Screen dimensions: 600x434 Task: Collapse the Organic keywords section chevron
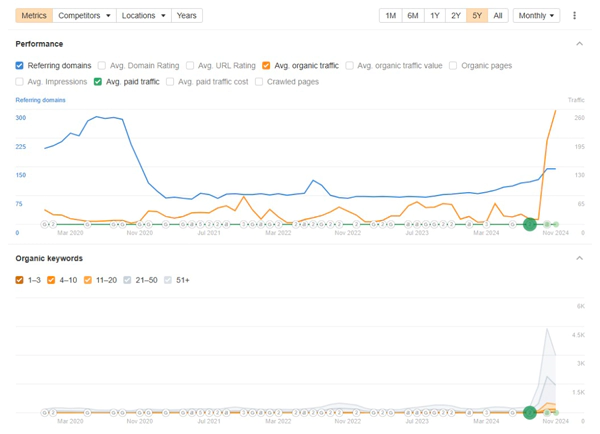(579, 258)
